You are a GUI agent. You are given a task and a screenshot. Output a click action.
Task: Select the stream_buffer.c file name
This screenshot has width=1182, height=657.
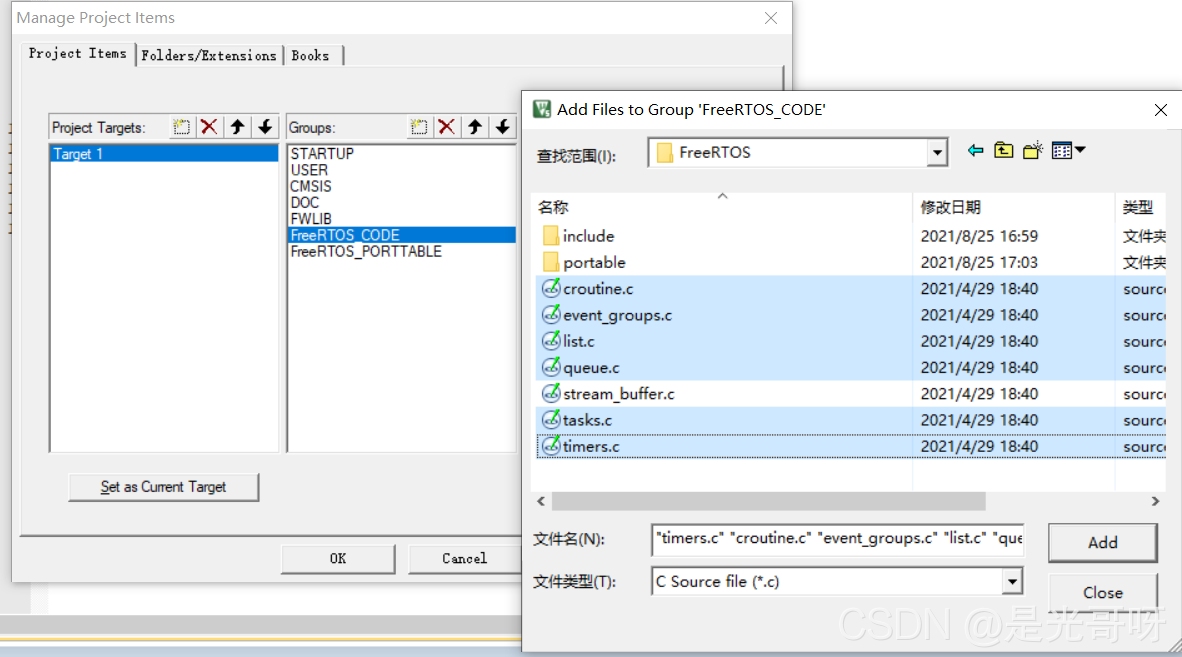pos(619,394)
